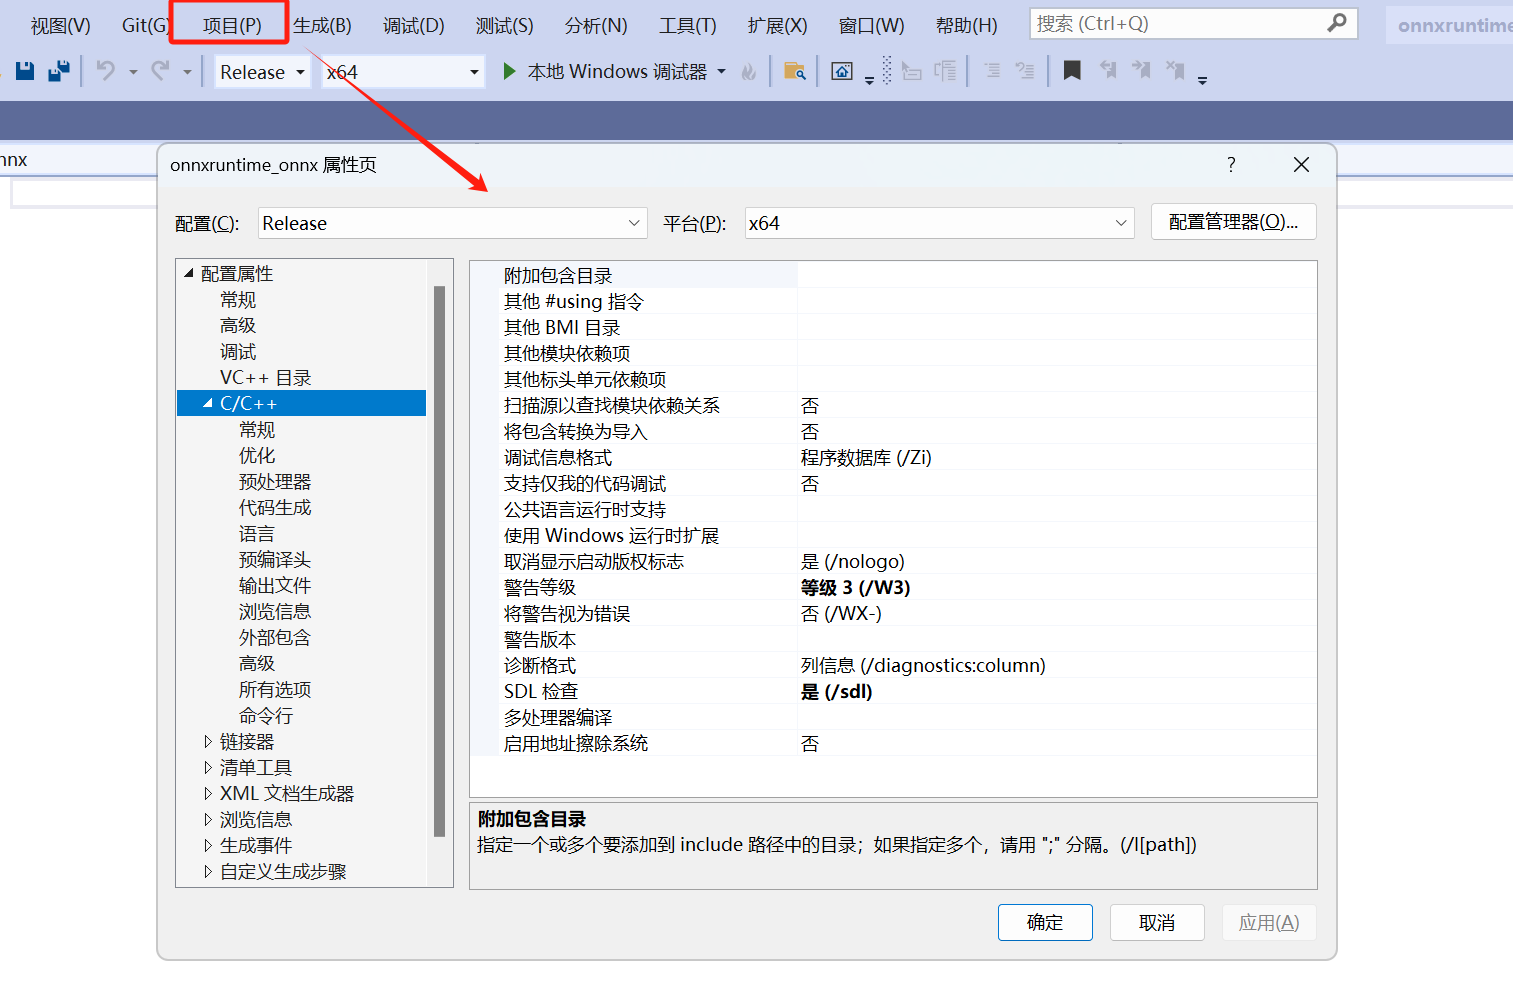The width and height of the screenshot is (1513, 1002).
Task: Click the Redo arrow icon
Action: click(x=160, y=71)
